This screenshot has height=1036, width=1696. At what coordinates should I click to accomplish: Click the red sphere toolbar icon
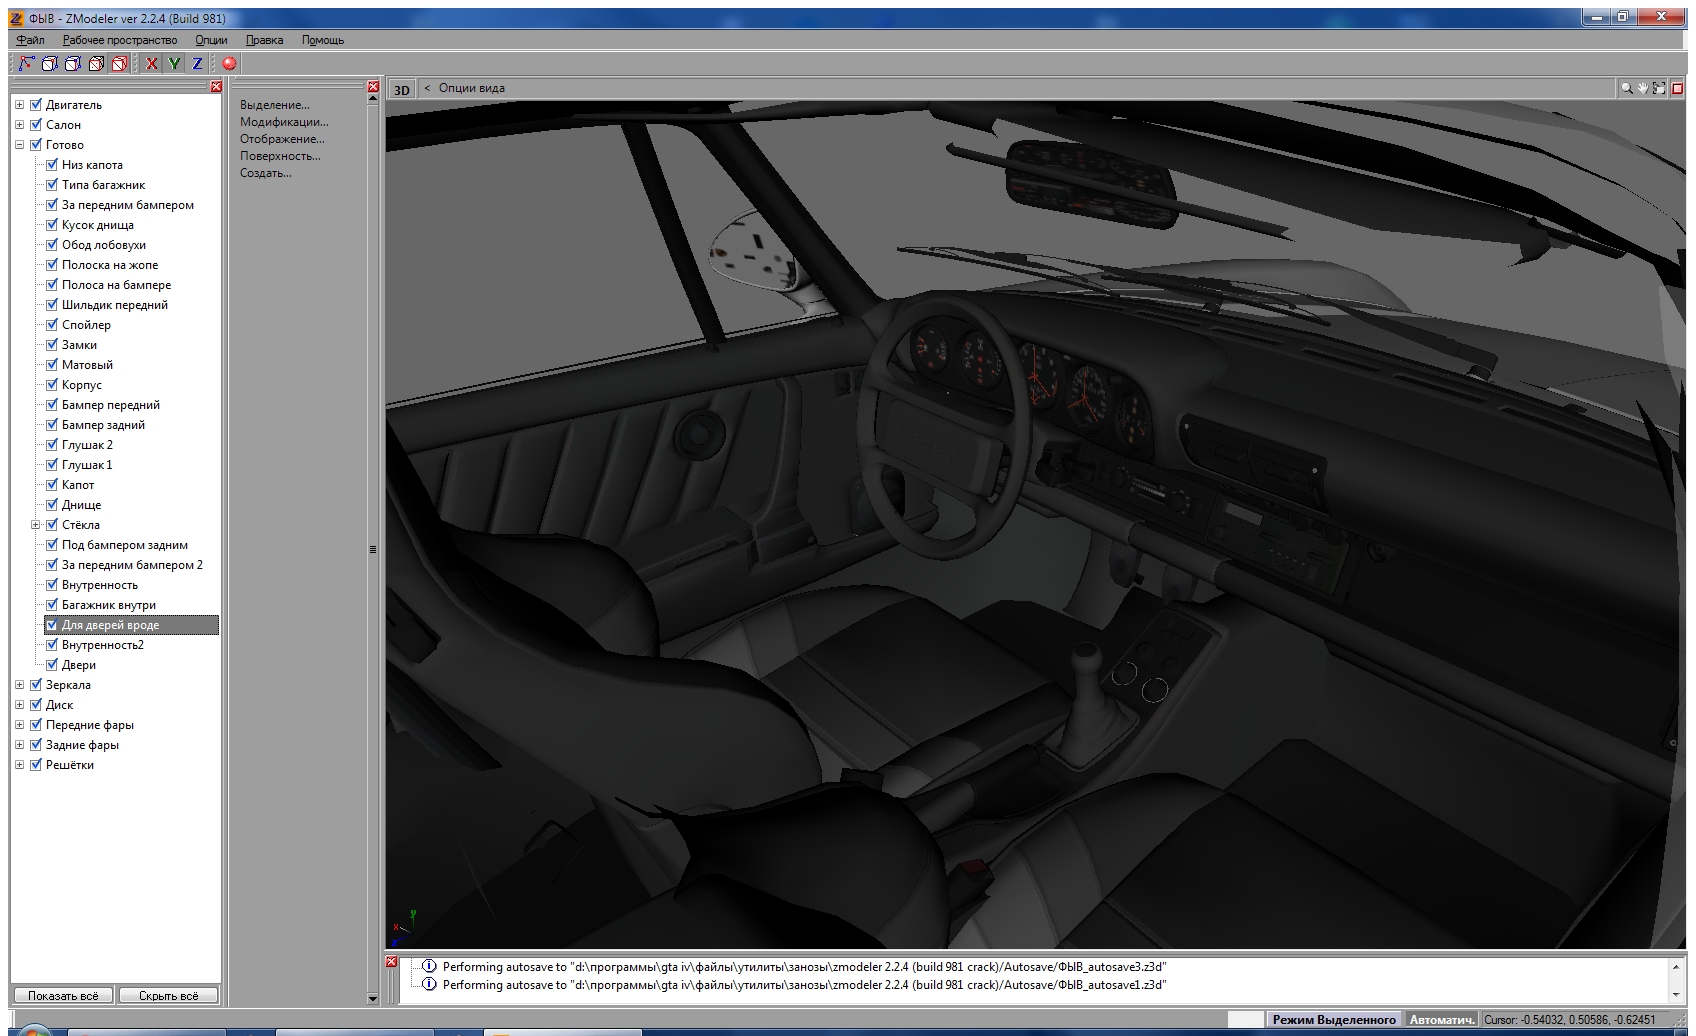coord(229,63)
